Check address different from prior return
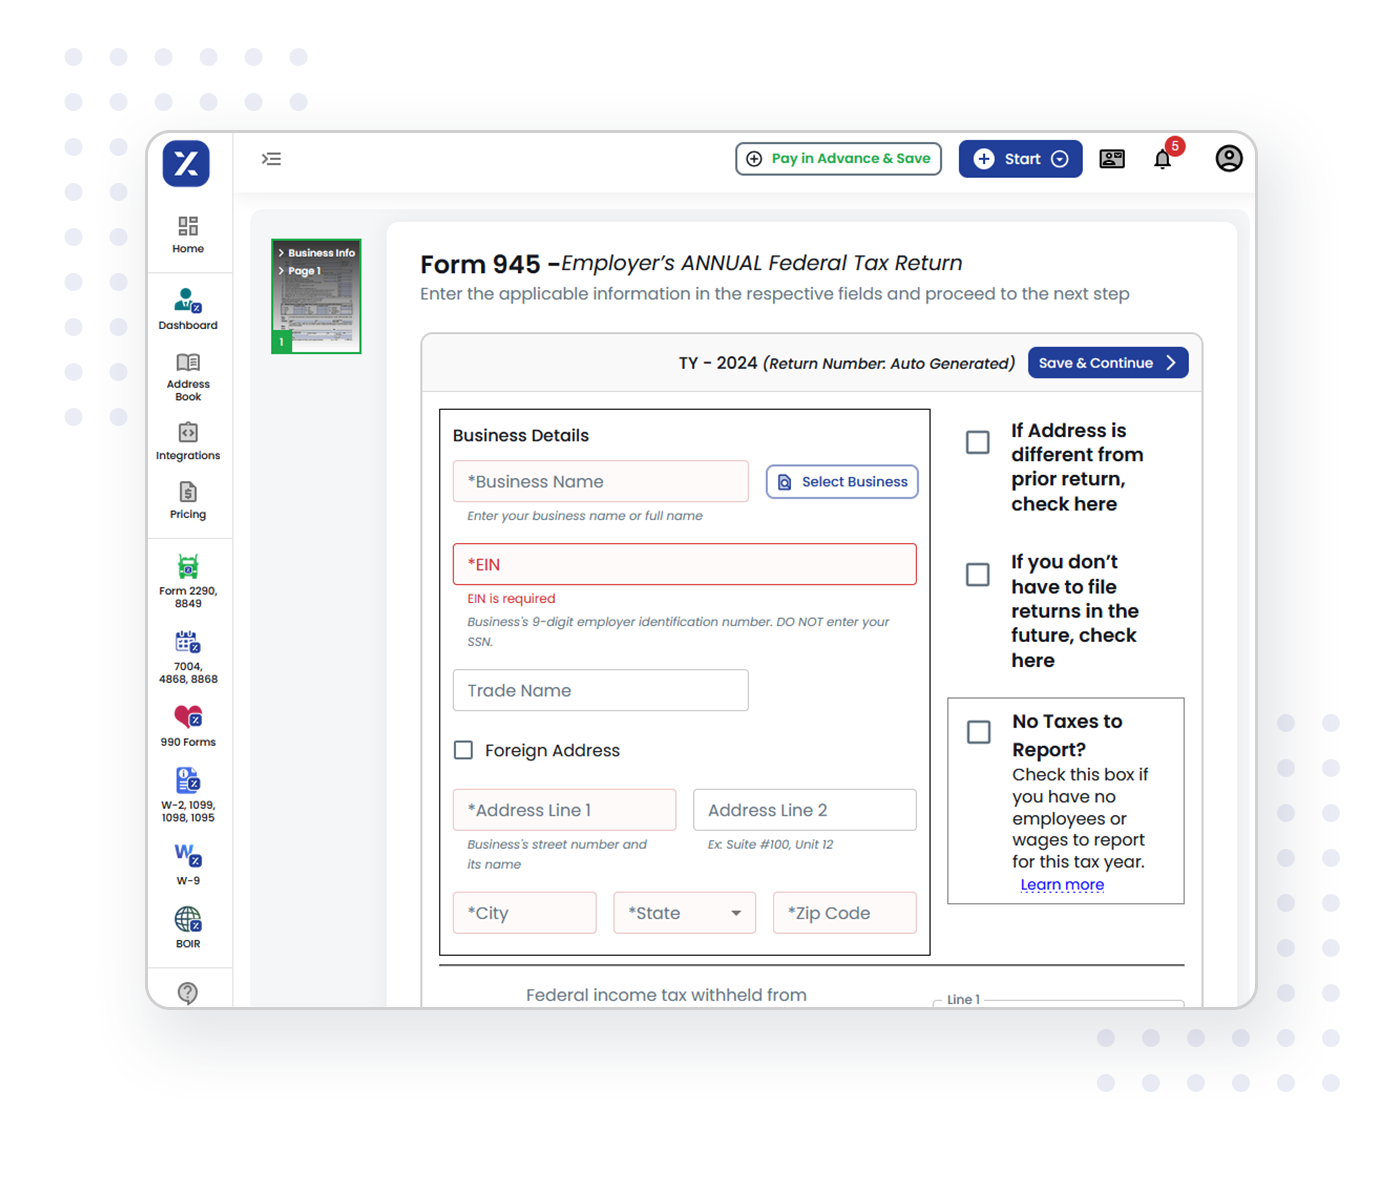The image size is (1373, 1185). coord(977,441)
